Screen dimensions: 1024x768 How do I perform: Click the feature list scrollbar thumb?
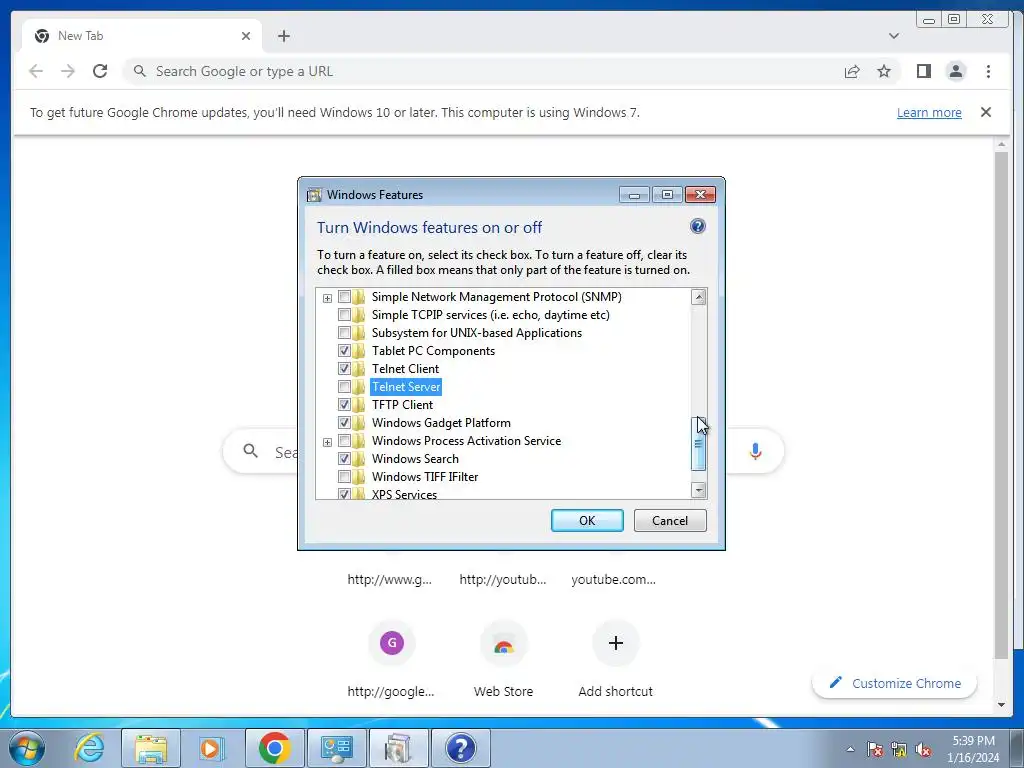click(698, 444)
